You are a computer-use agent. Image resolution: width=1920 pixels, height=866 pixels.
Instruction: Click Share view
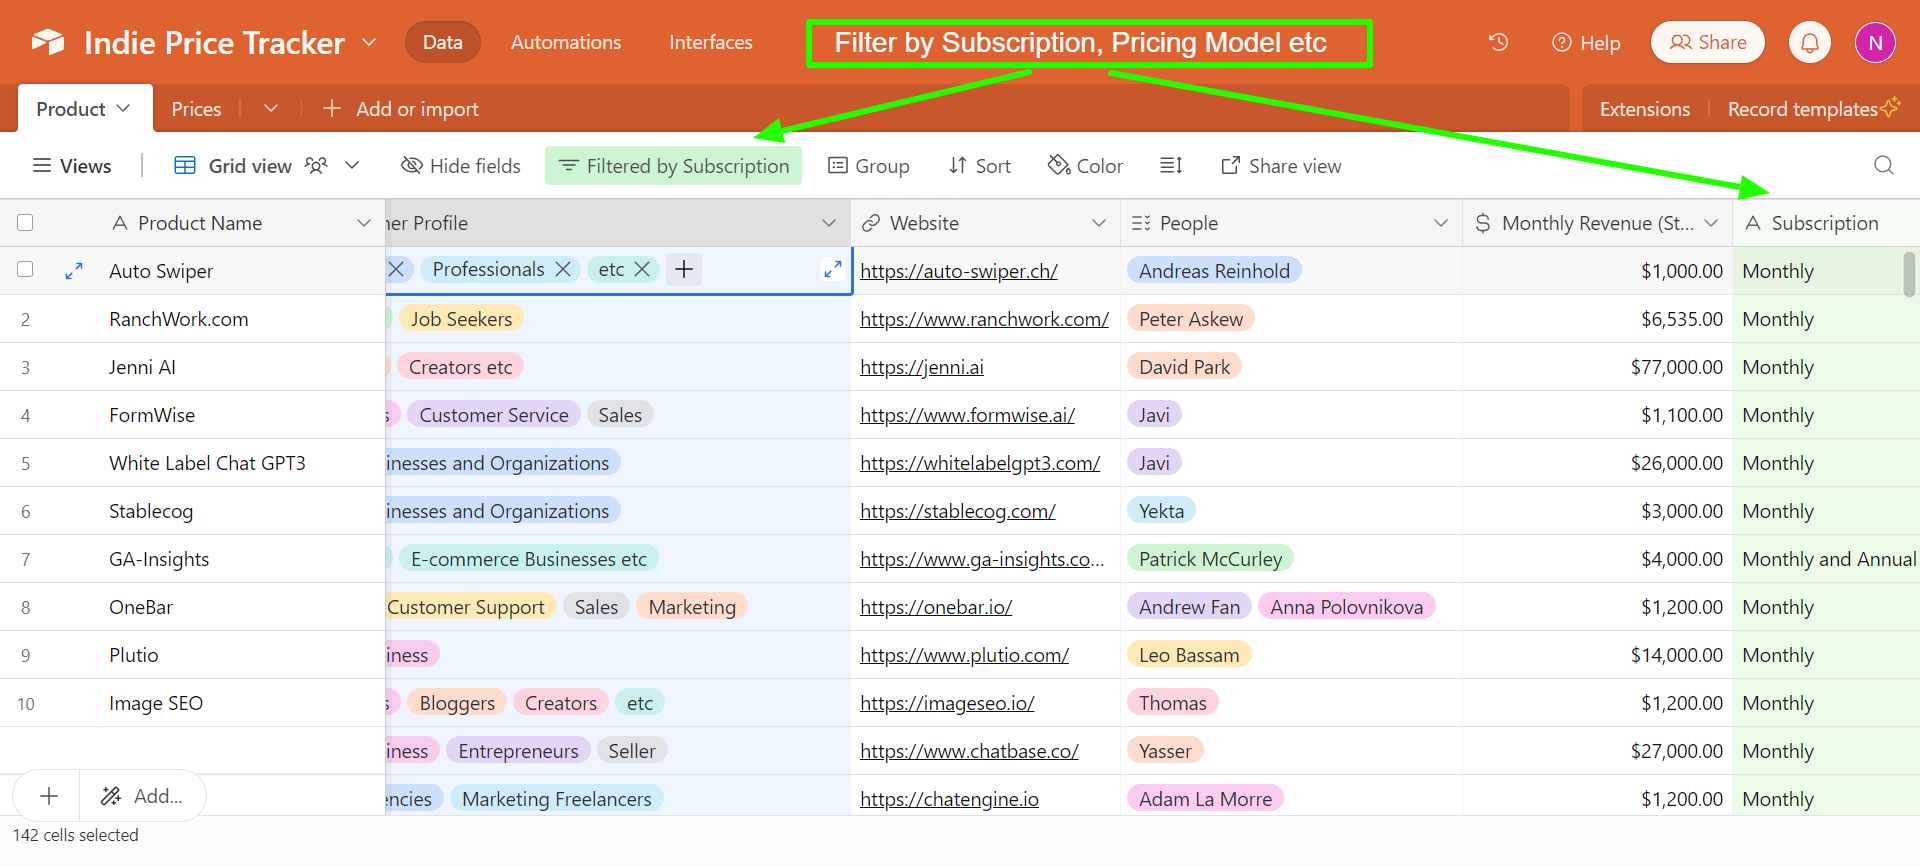click(1281, 165)
